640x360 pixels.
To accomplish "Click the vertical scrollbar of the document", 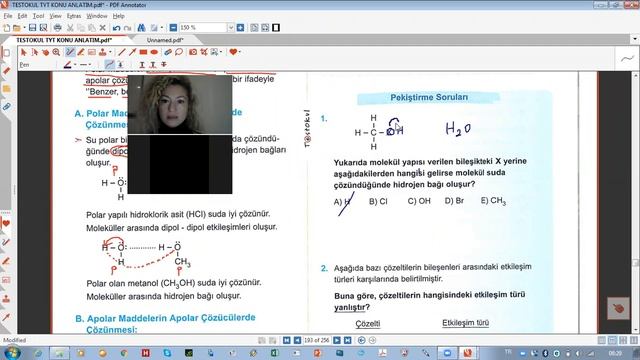I will 636,203.
